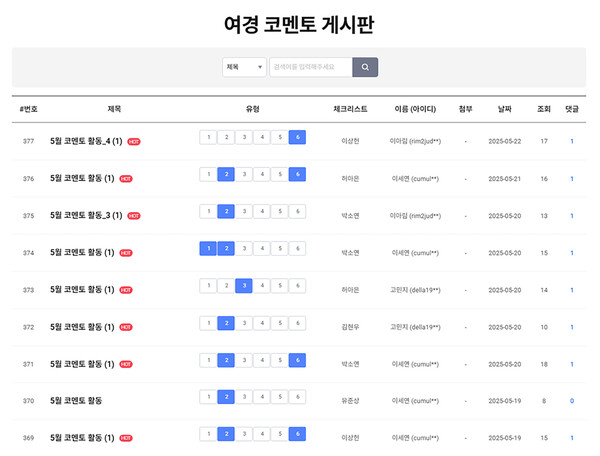Click post number 375

tap(28, 216)
